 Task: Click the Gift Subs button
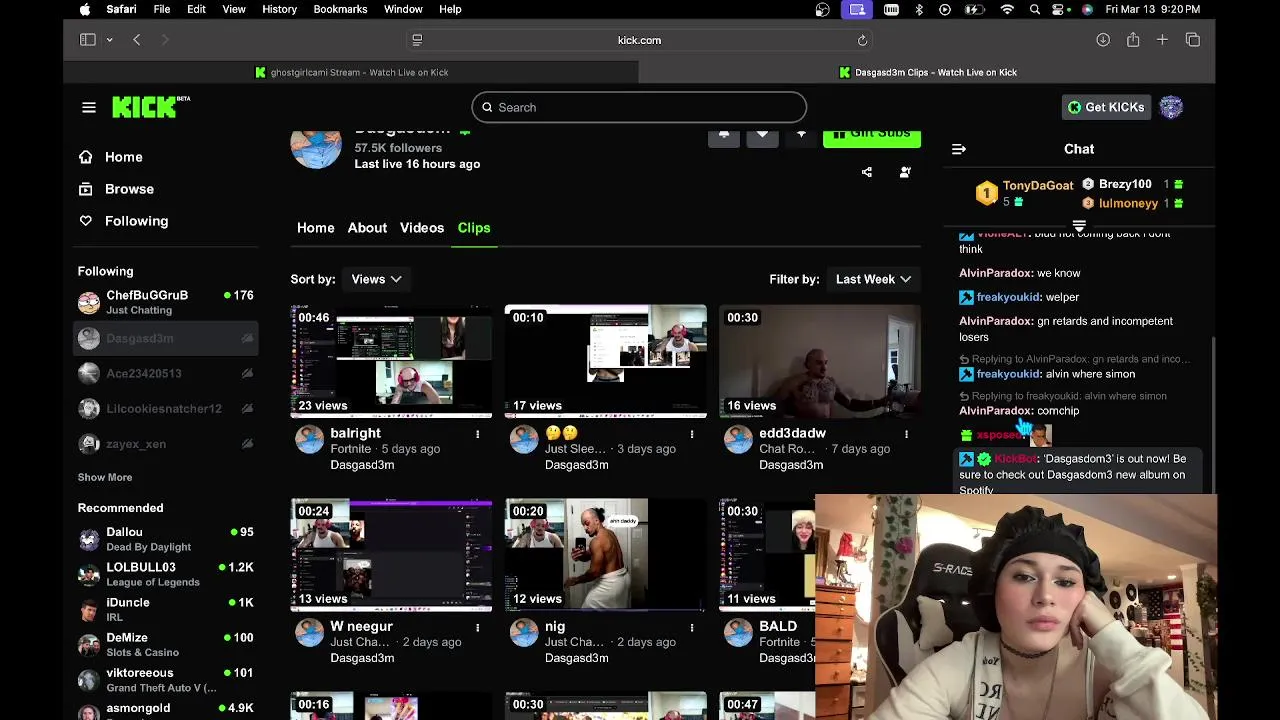(x=872, y=136)
